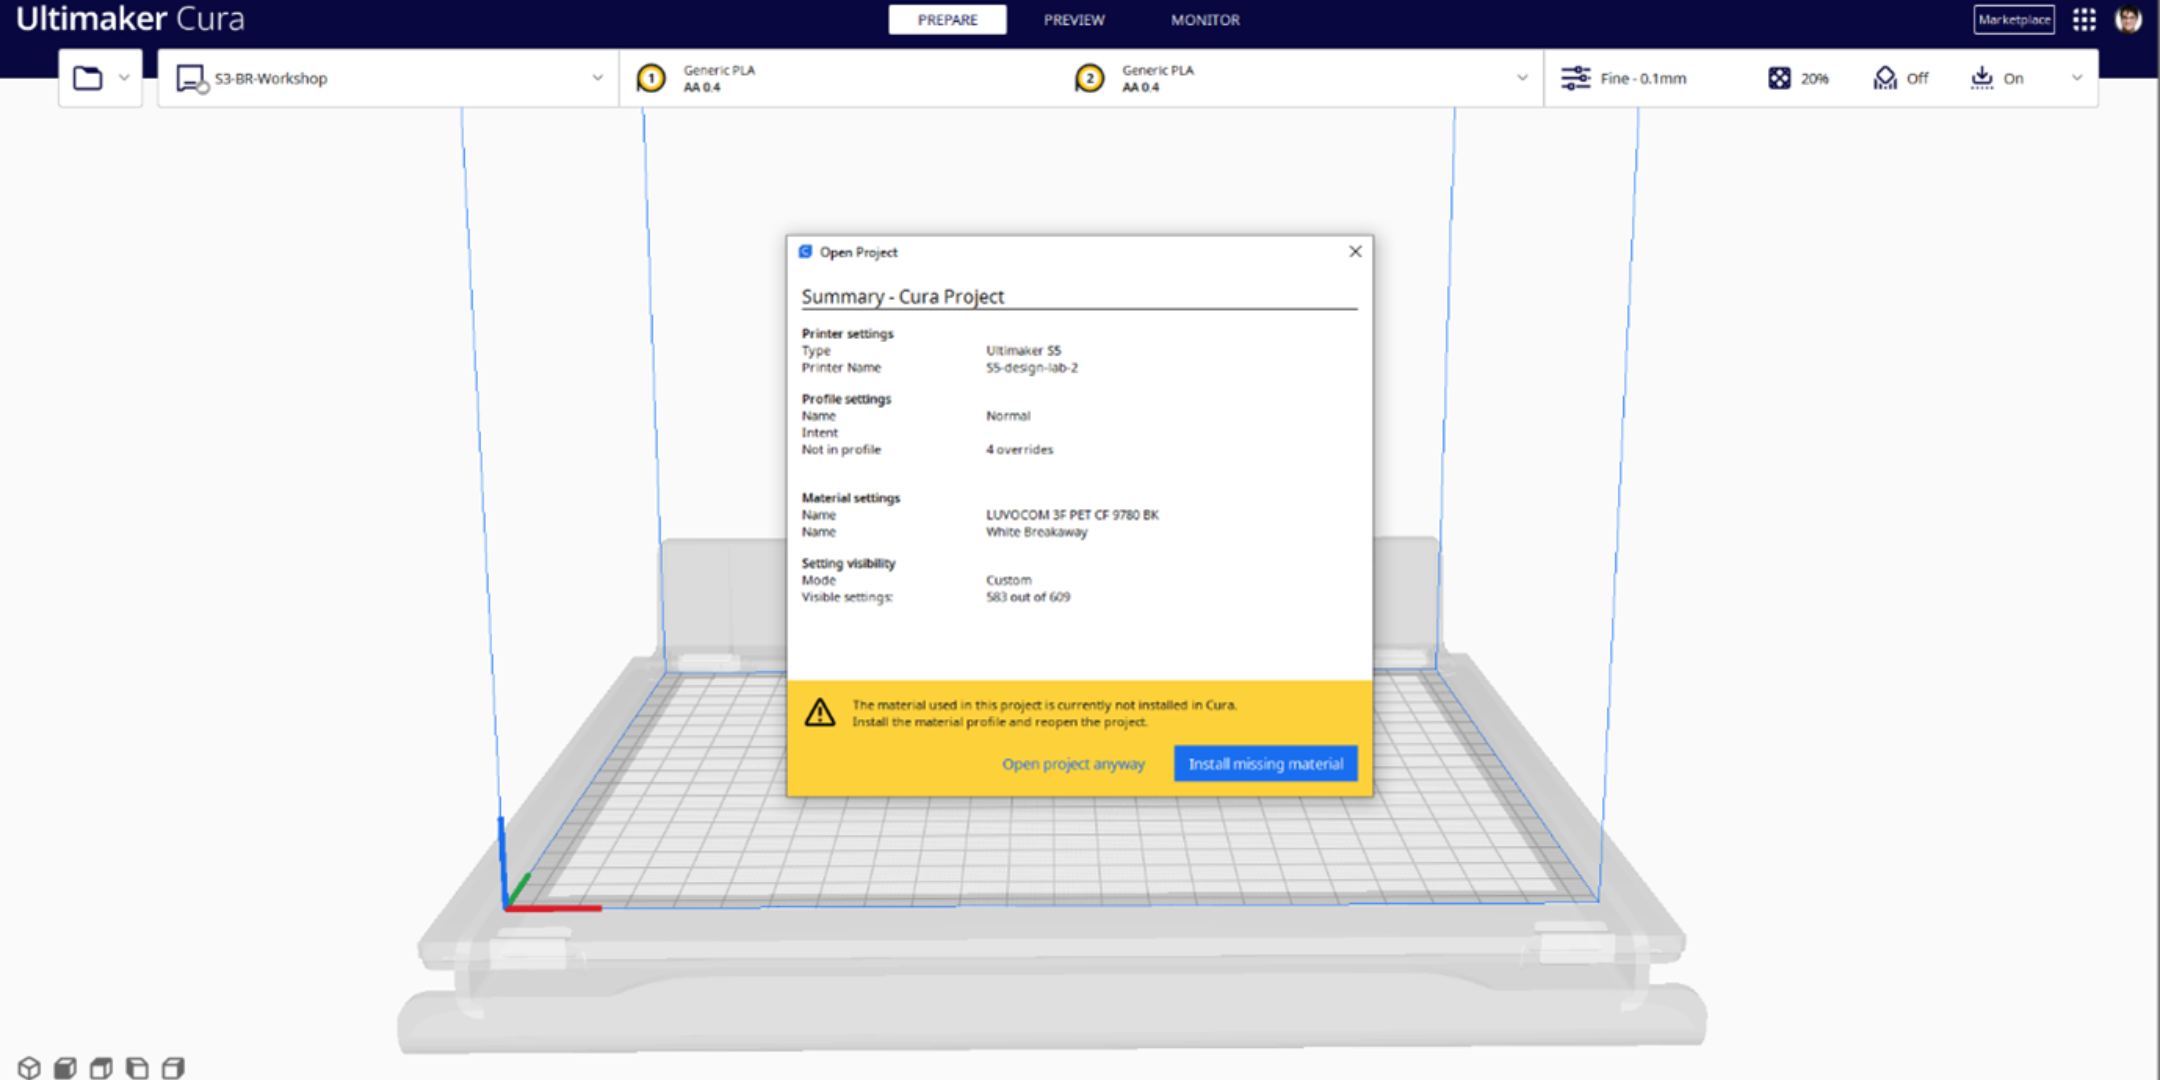Expand the open file dropdown arrow
The image size is (2160, 1080).
[124, 78]
